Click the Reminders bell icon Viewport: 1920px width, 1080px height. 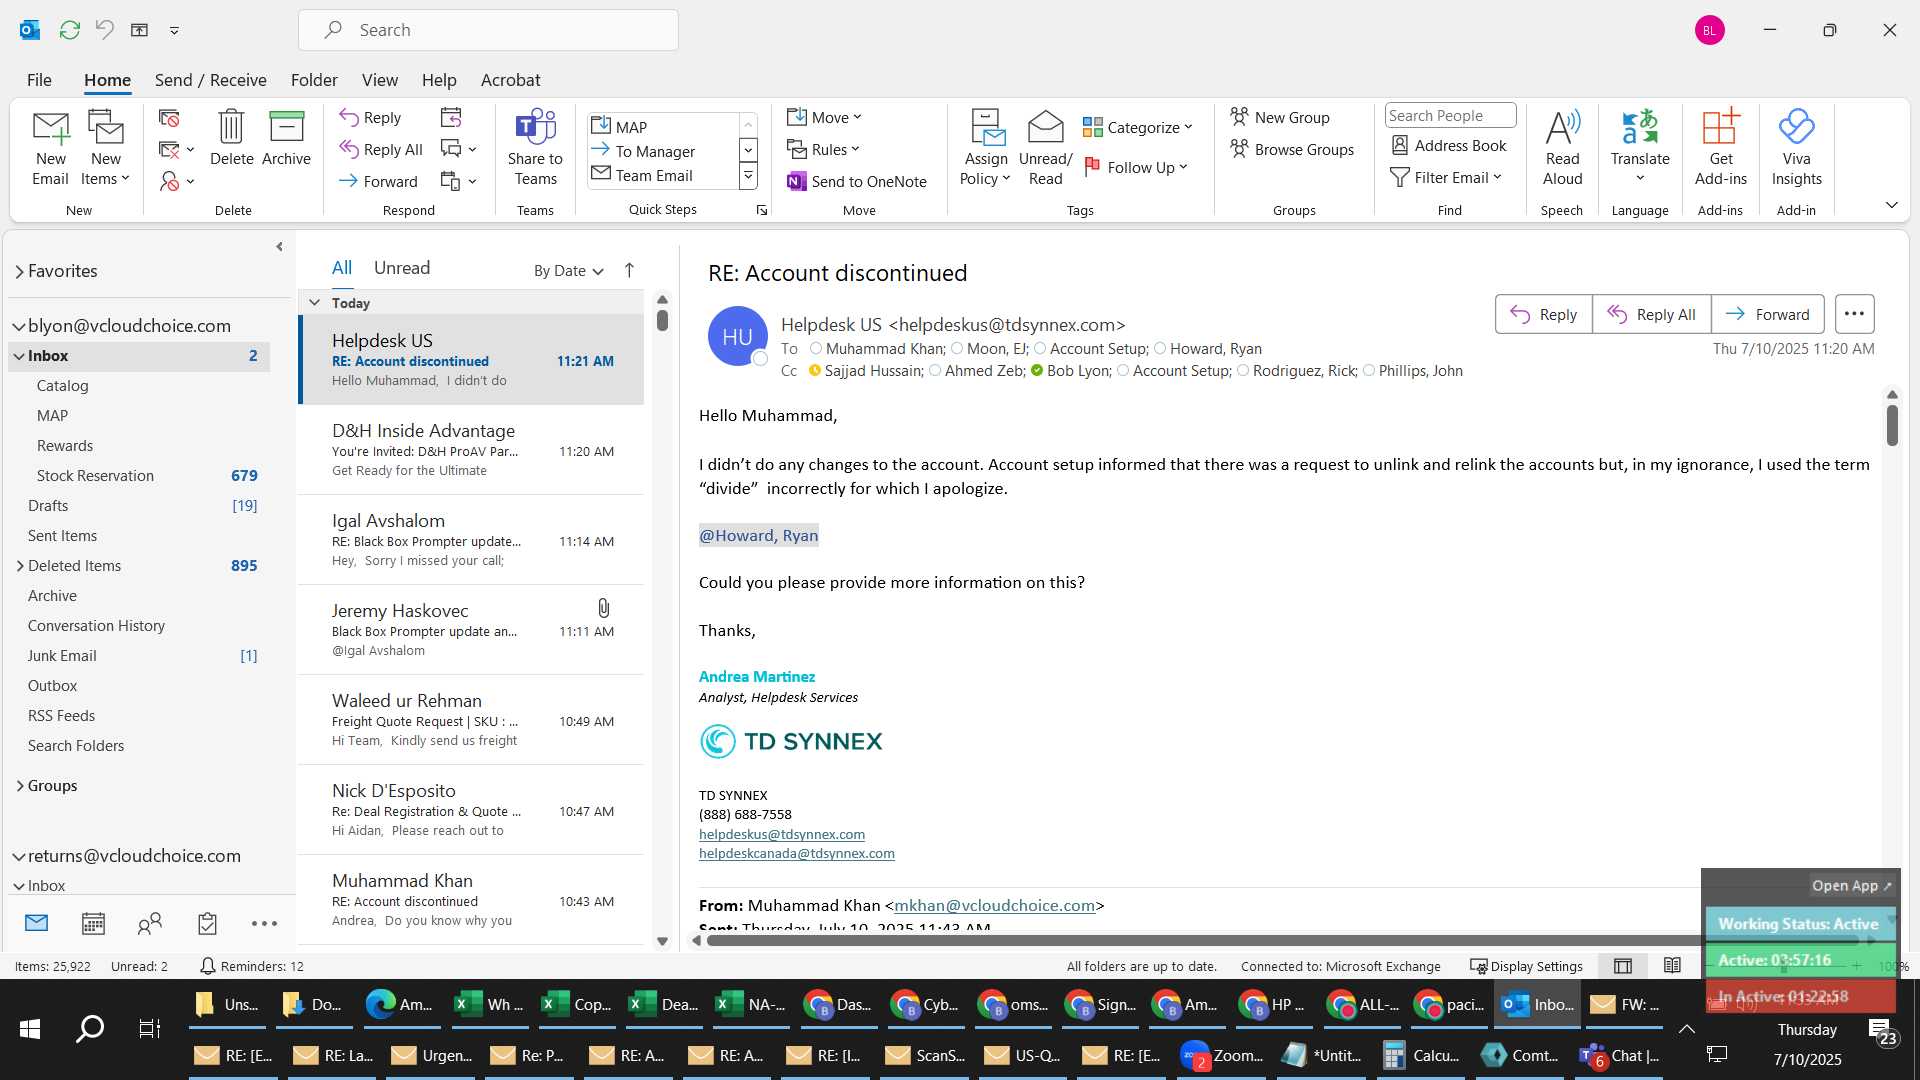(x=207, y=965)
